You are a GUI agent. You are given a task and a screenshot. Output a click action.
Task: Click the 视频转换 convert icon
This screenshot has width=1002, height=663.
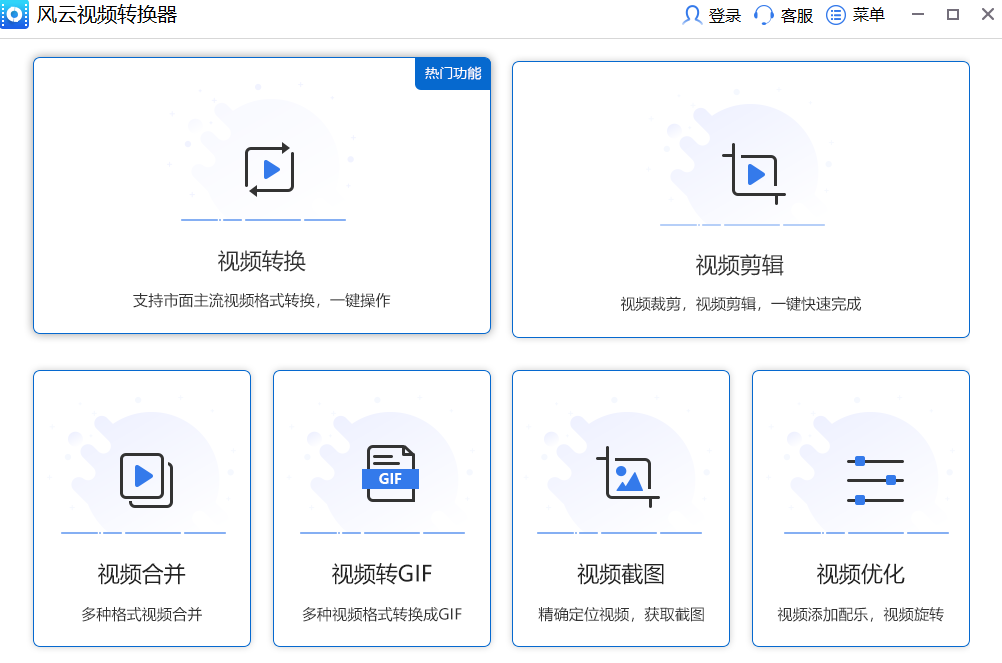(x=269, y=169)
